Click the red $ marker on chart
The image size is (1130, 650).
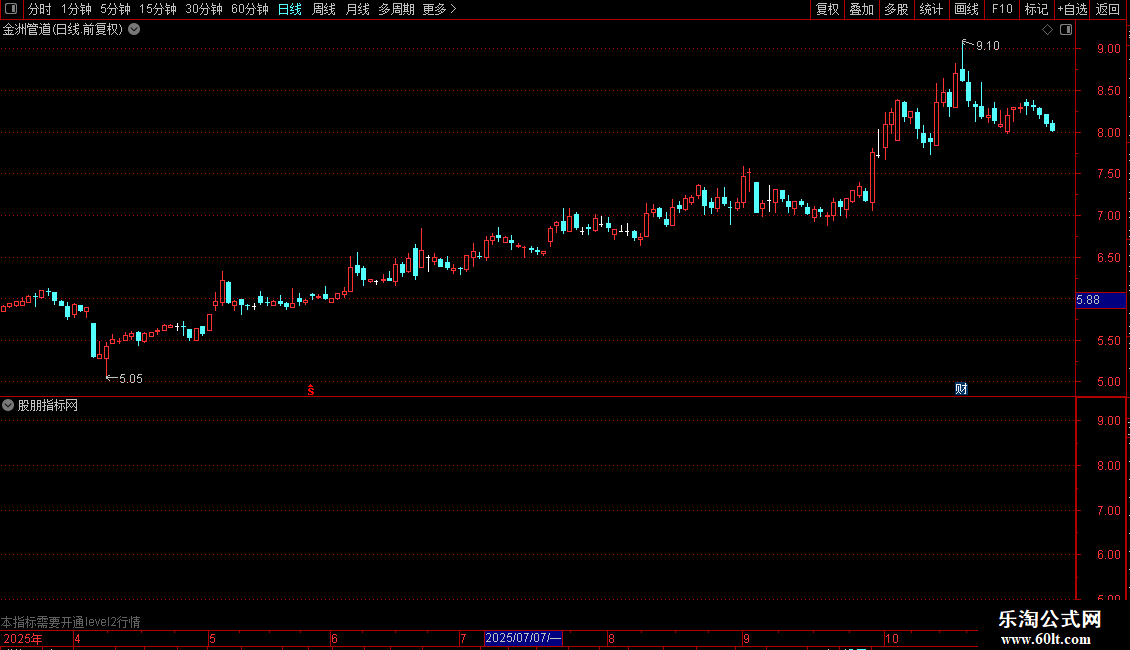(311, 390)
